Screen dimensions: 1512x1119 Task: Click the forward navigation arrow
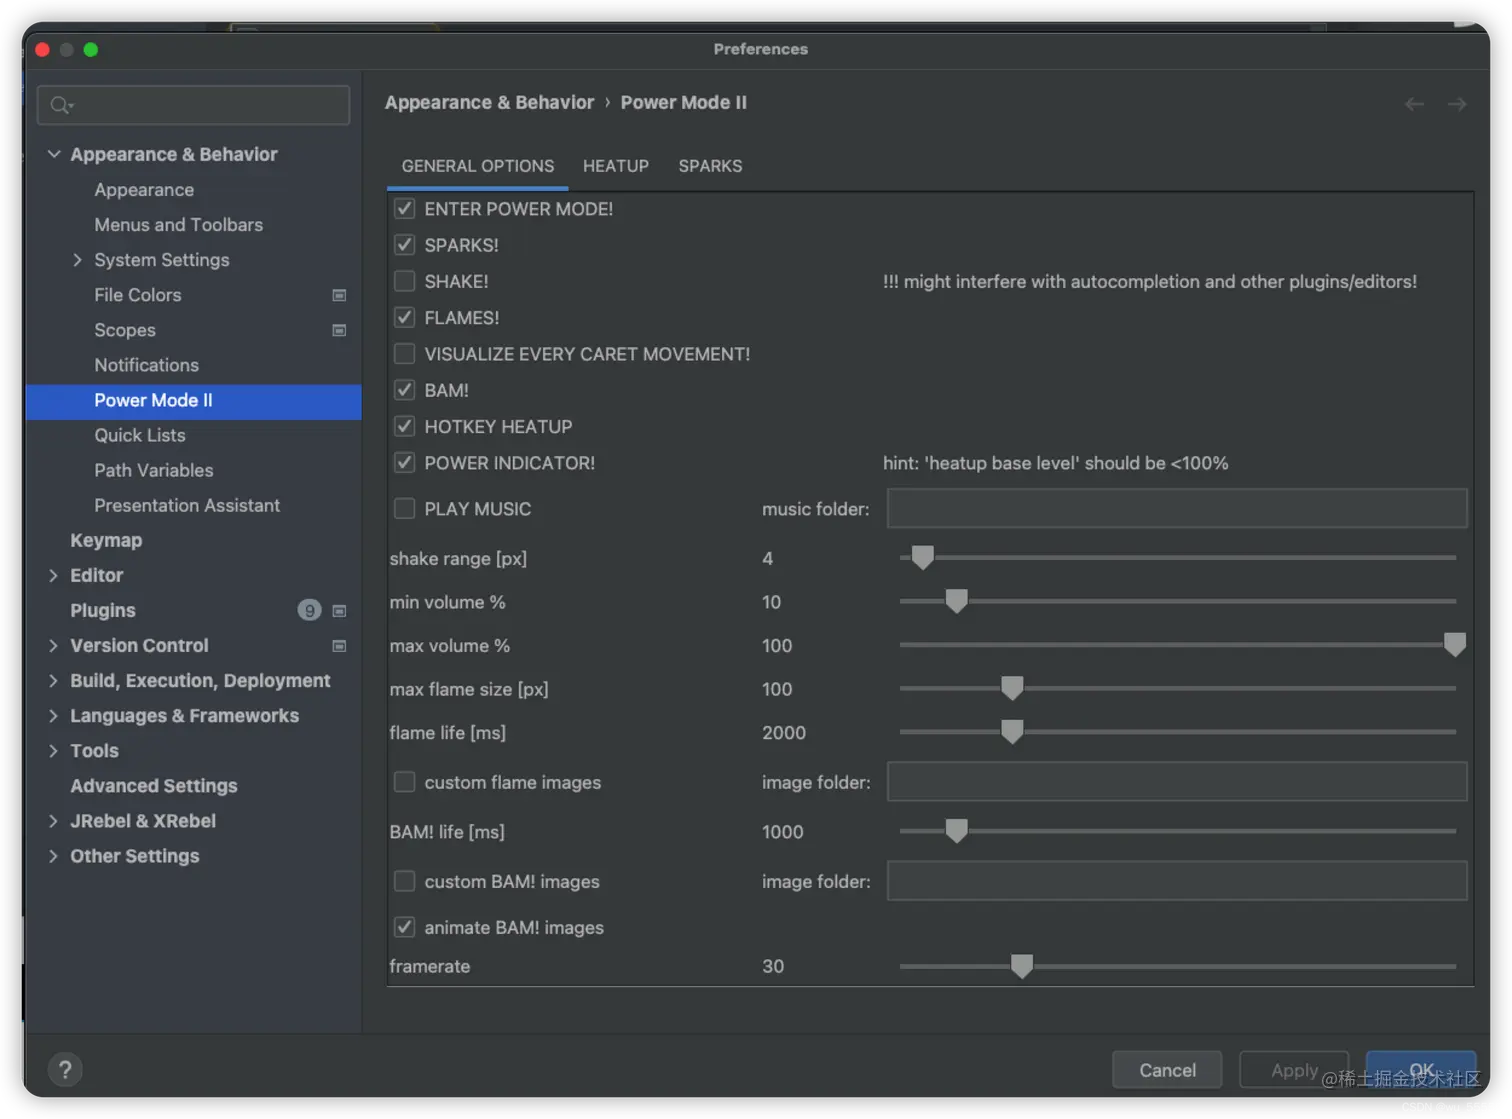click(1457, 104)
